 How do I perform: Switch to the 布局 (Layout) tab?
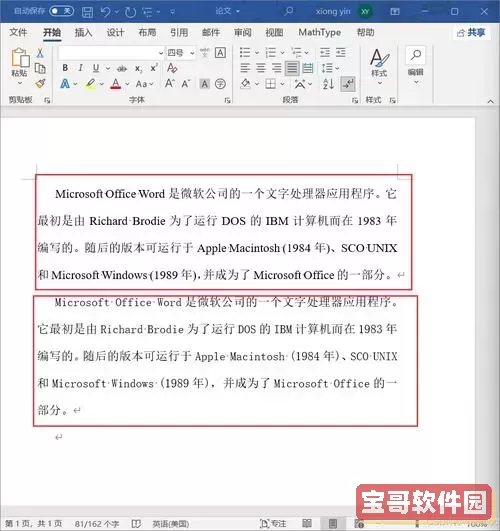coord(147,33)
